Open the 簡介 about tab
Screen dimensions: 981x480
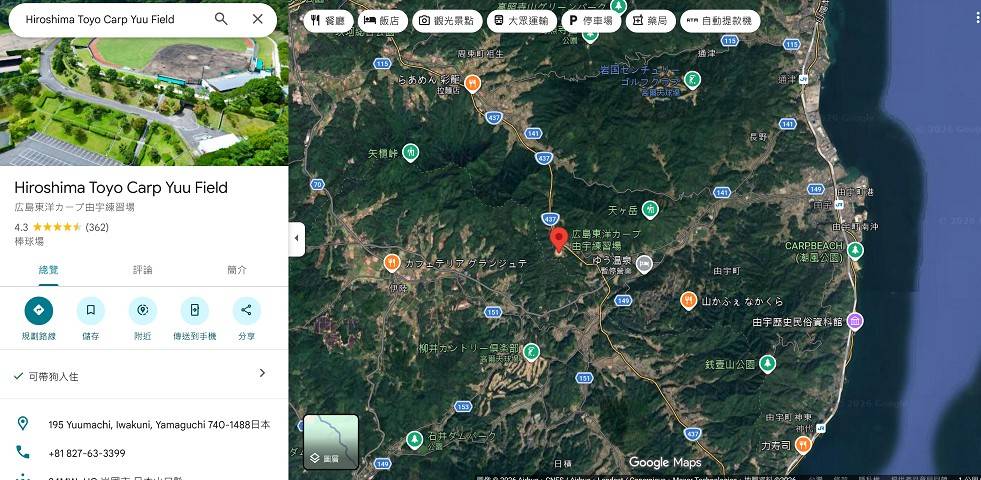pyautogui.click(x=237, y=270)
